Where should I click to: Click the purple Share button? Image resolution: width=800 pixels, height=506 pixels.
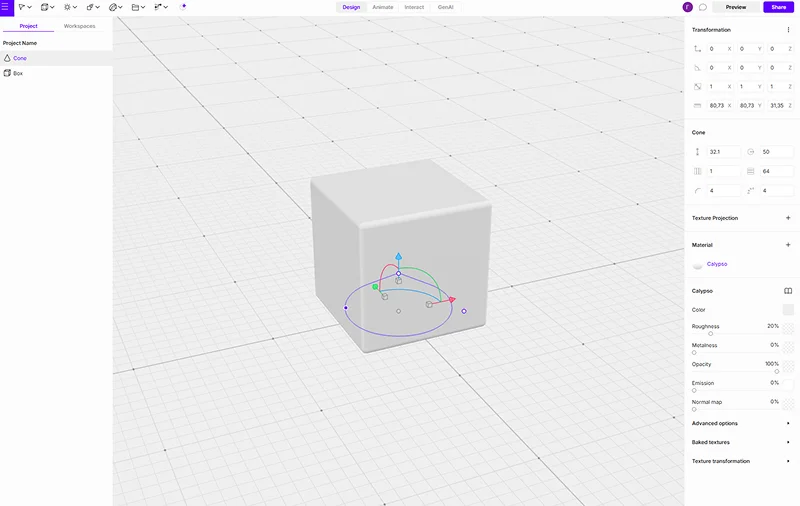tap(778, 7)
